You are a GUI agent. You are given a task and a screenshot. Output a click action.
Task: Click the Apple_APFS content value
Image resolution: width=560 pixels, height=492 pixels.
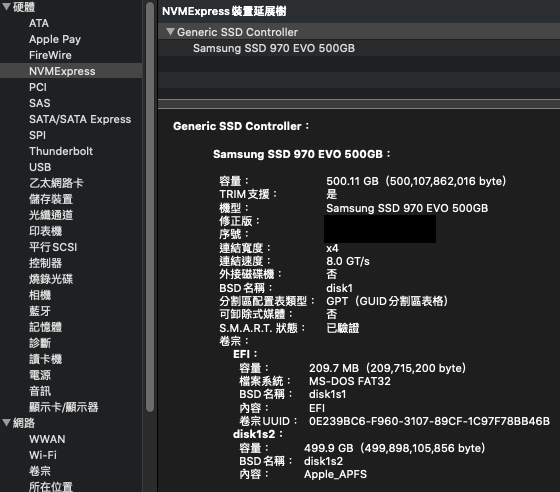pos(335,474)
